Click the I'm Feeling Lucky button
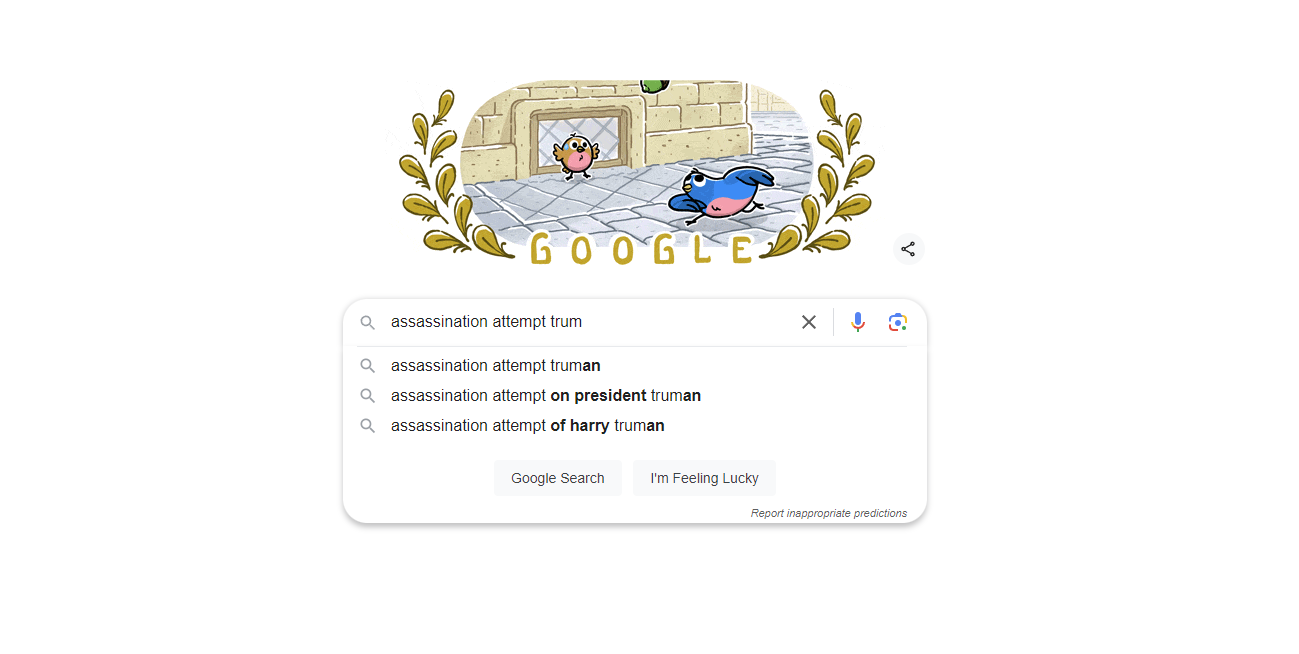Image resolution: width=1299 pixels, height=654 pixels. [704, 478]
